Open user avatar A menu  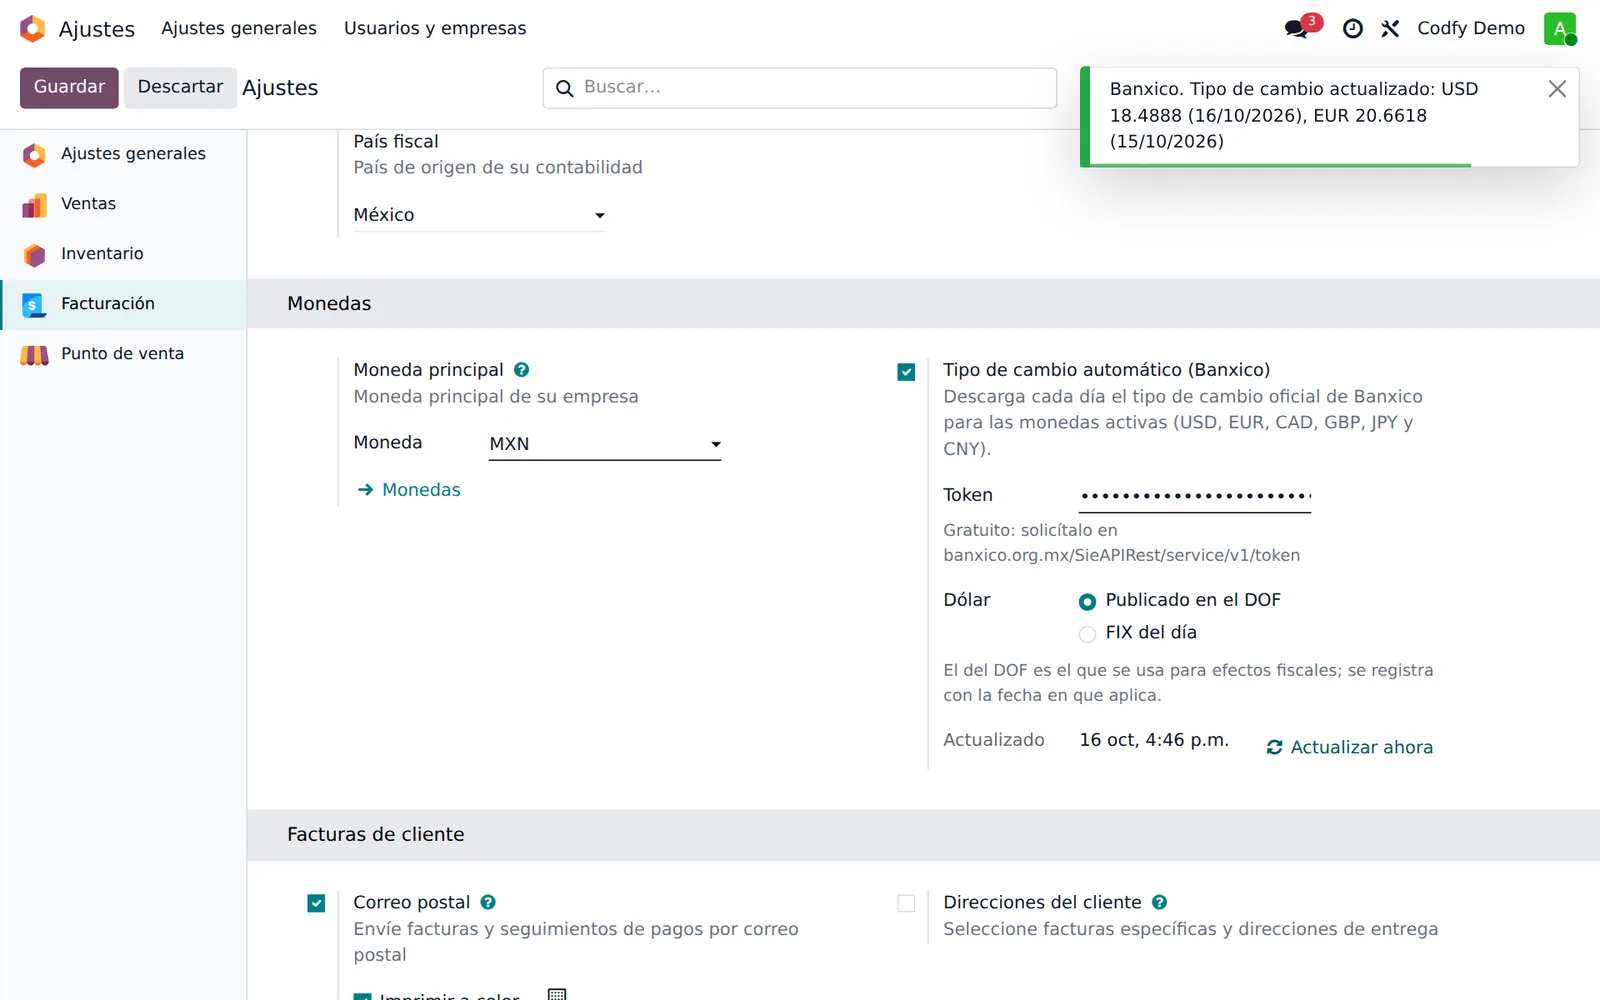coord(1560,29)
